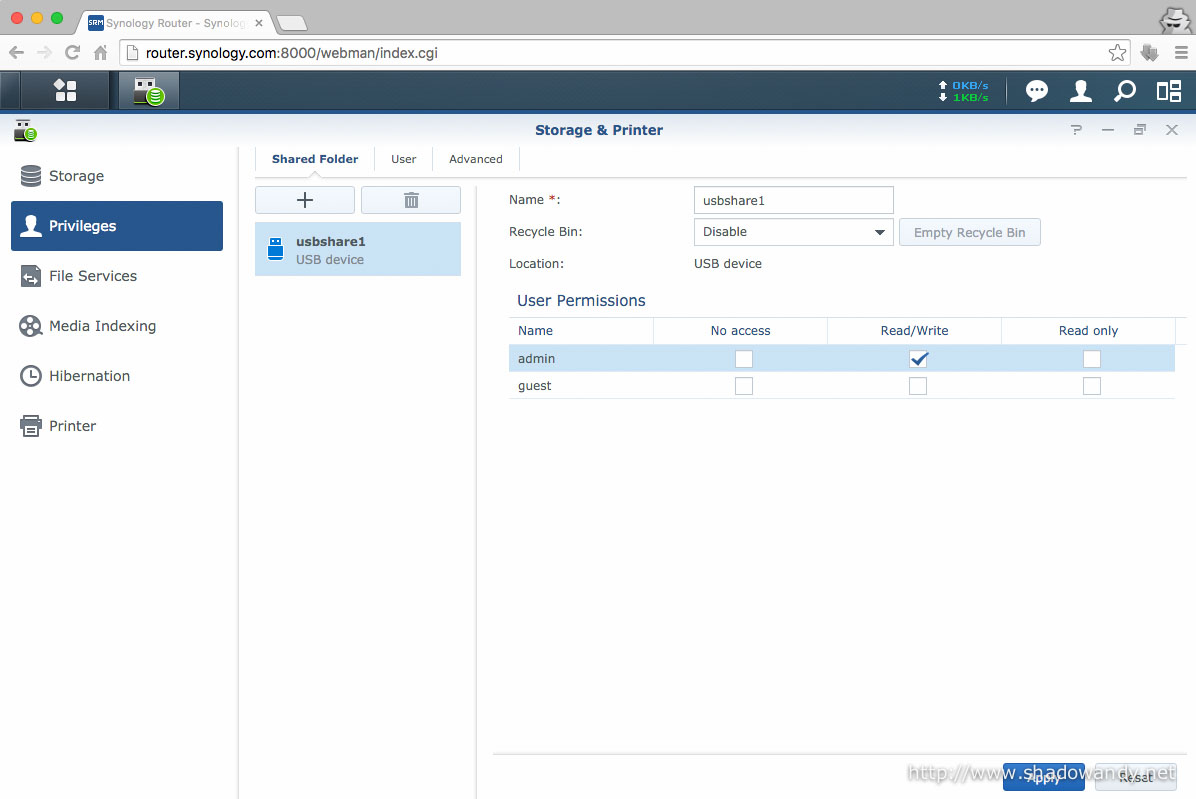Select usbshare1 USB device in folder list
Image resolution: width=1196 pixels, height=799 pixels.
coord(358,250)
